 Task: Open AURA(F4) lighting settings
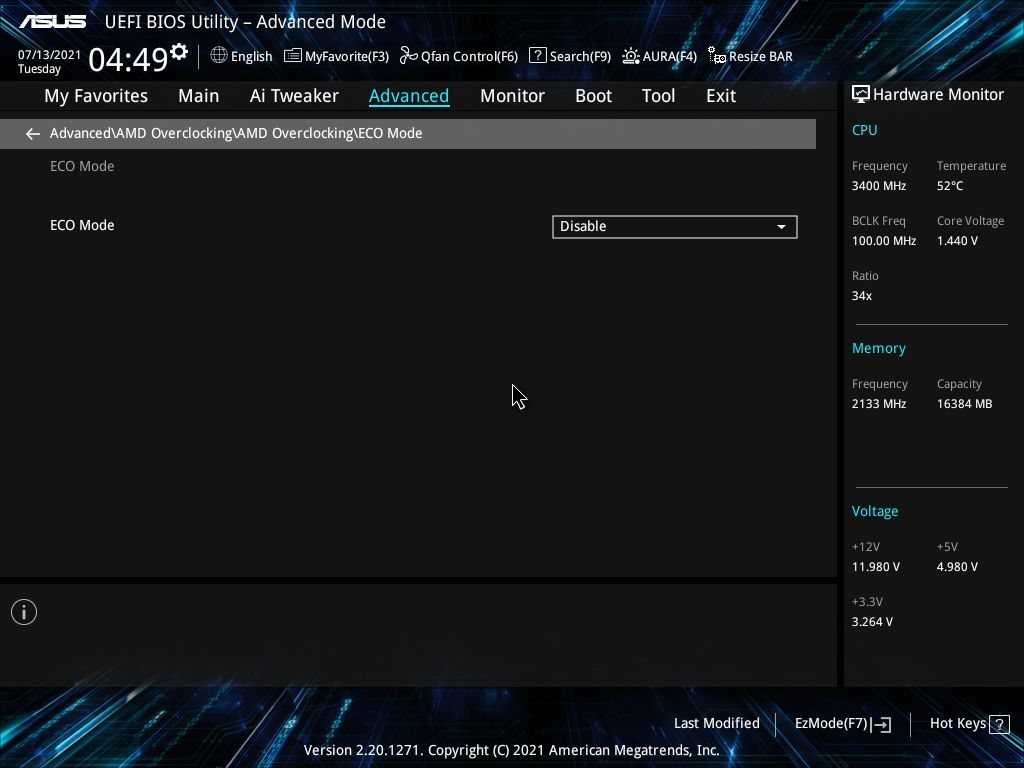point(659,56)
